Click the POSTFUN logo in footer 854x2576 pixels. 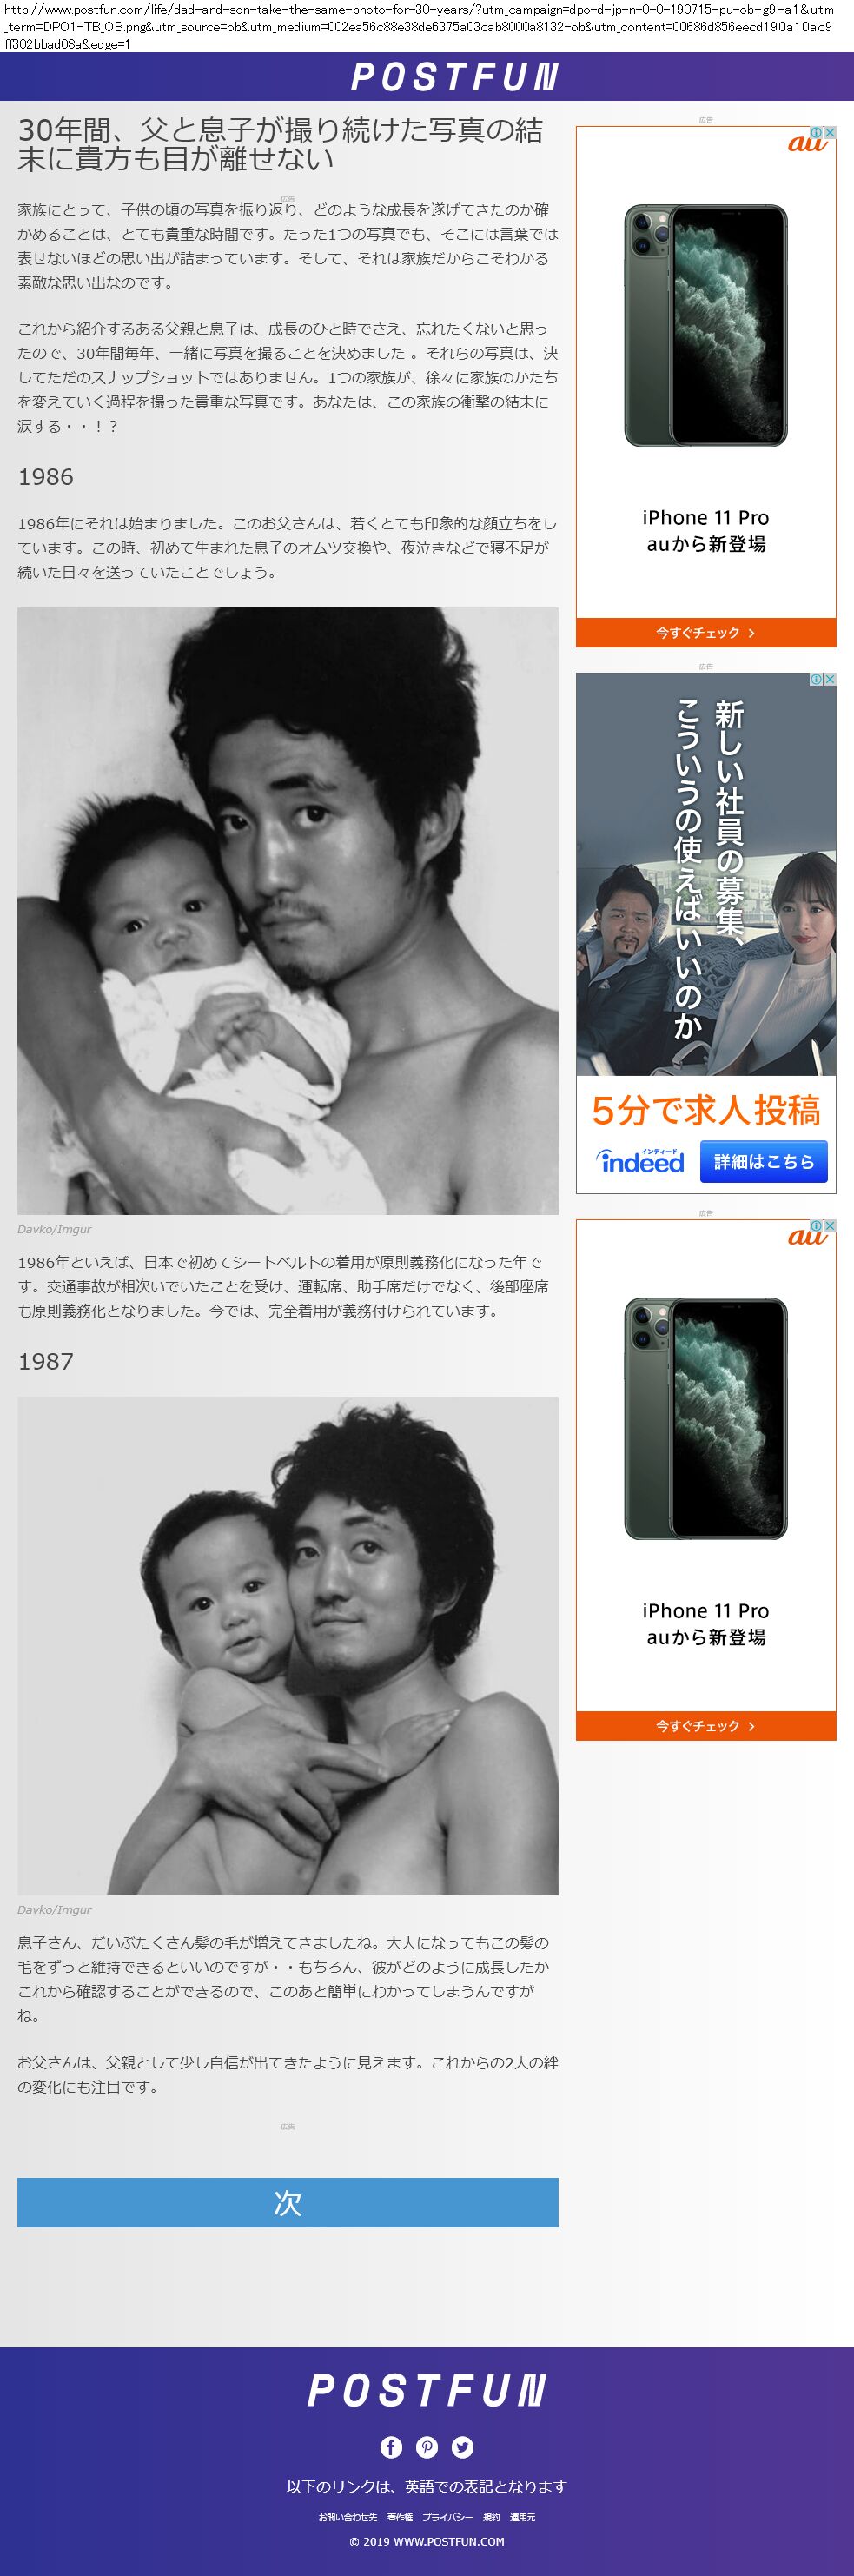(x=427, y=2391)
